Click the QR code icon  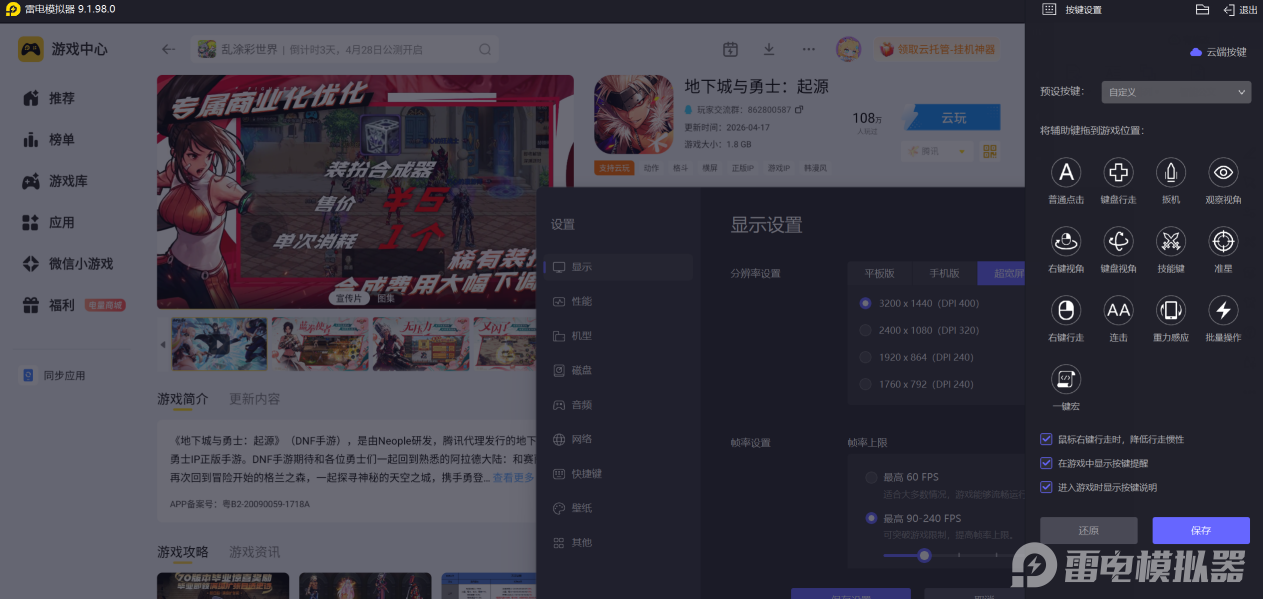pyautogui.click(x=990, y=151)
